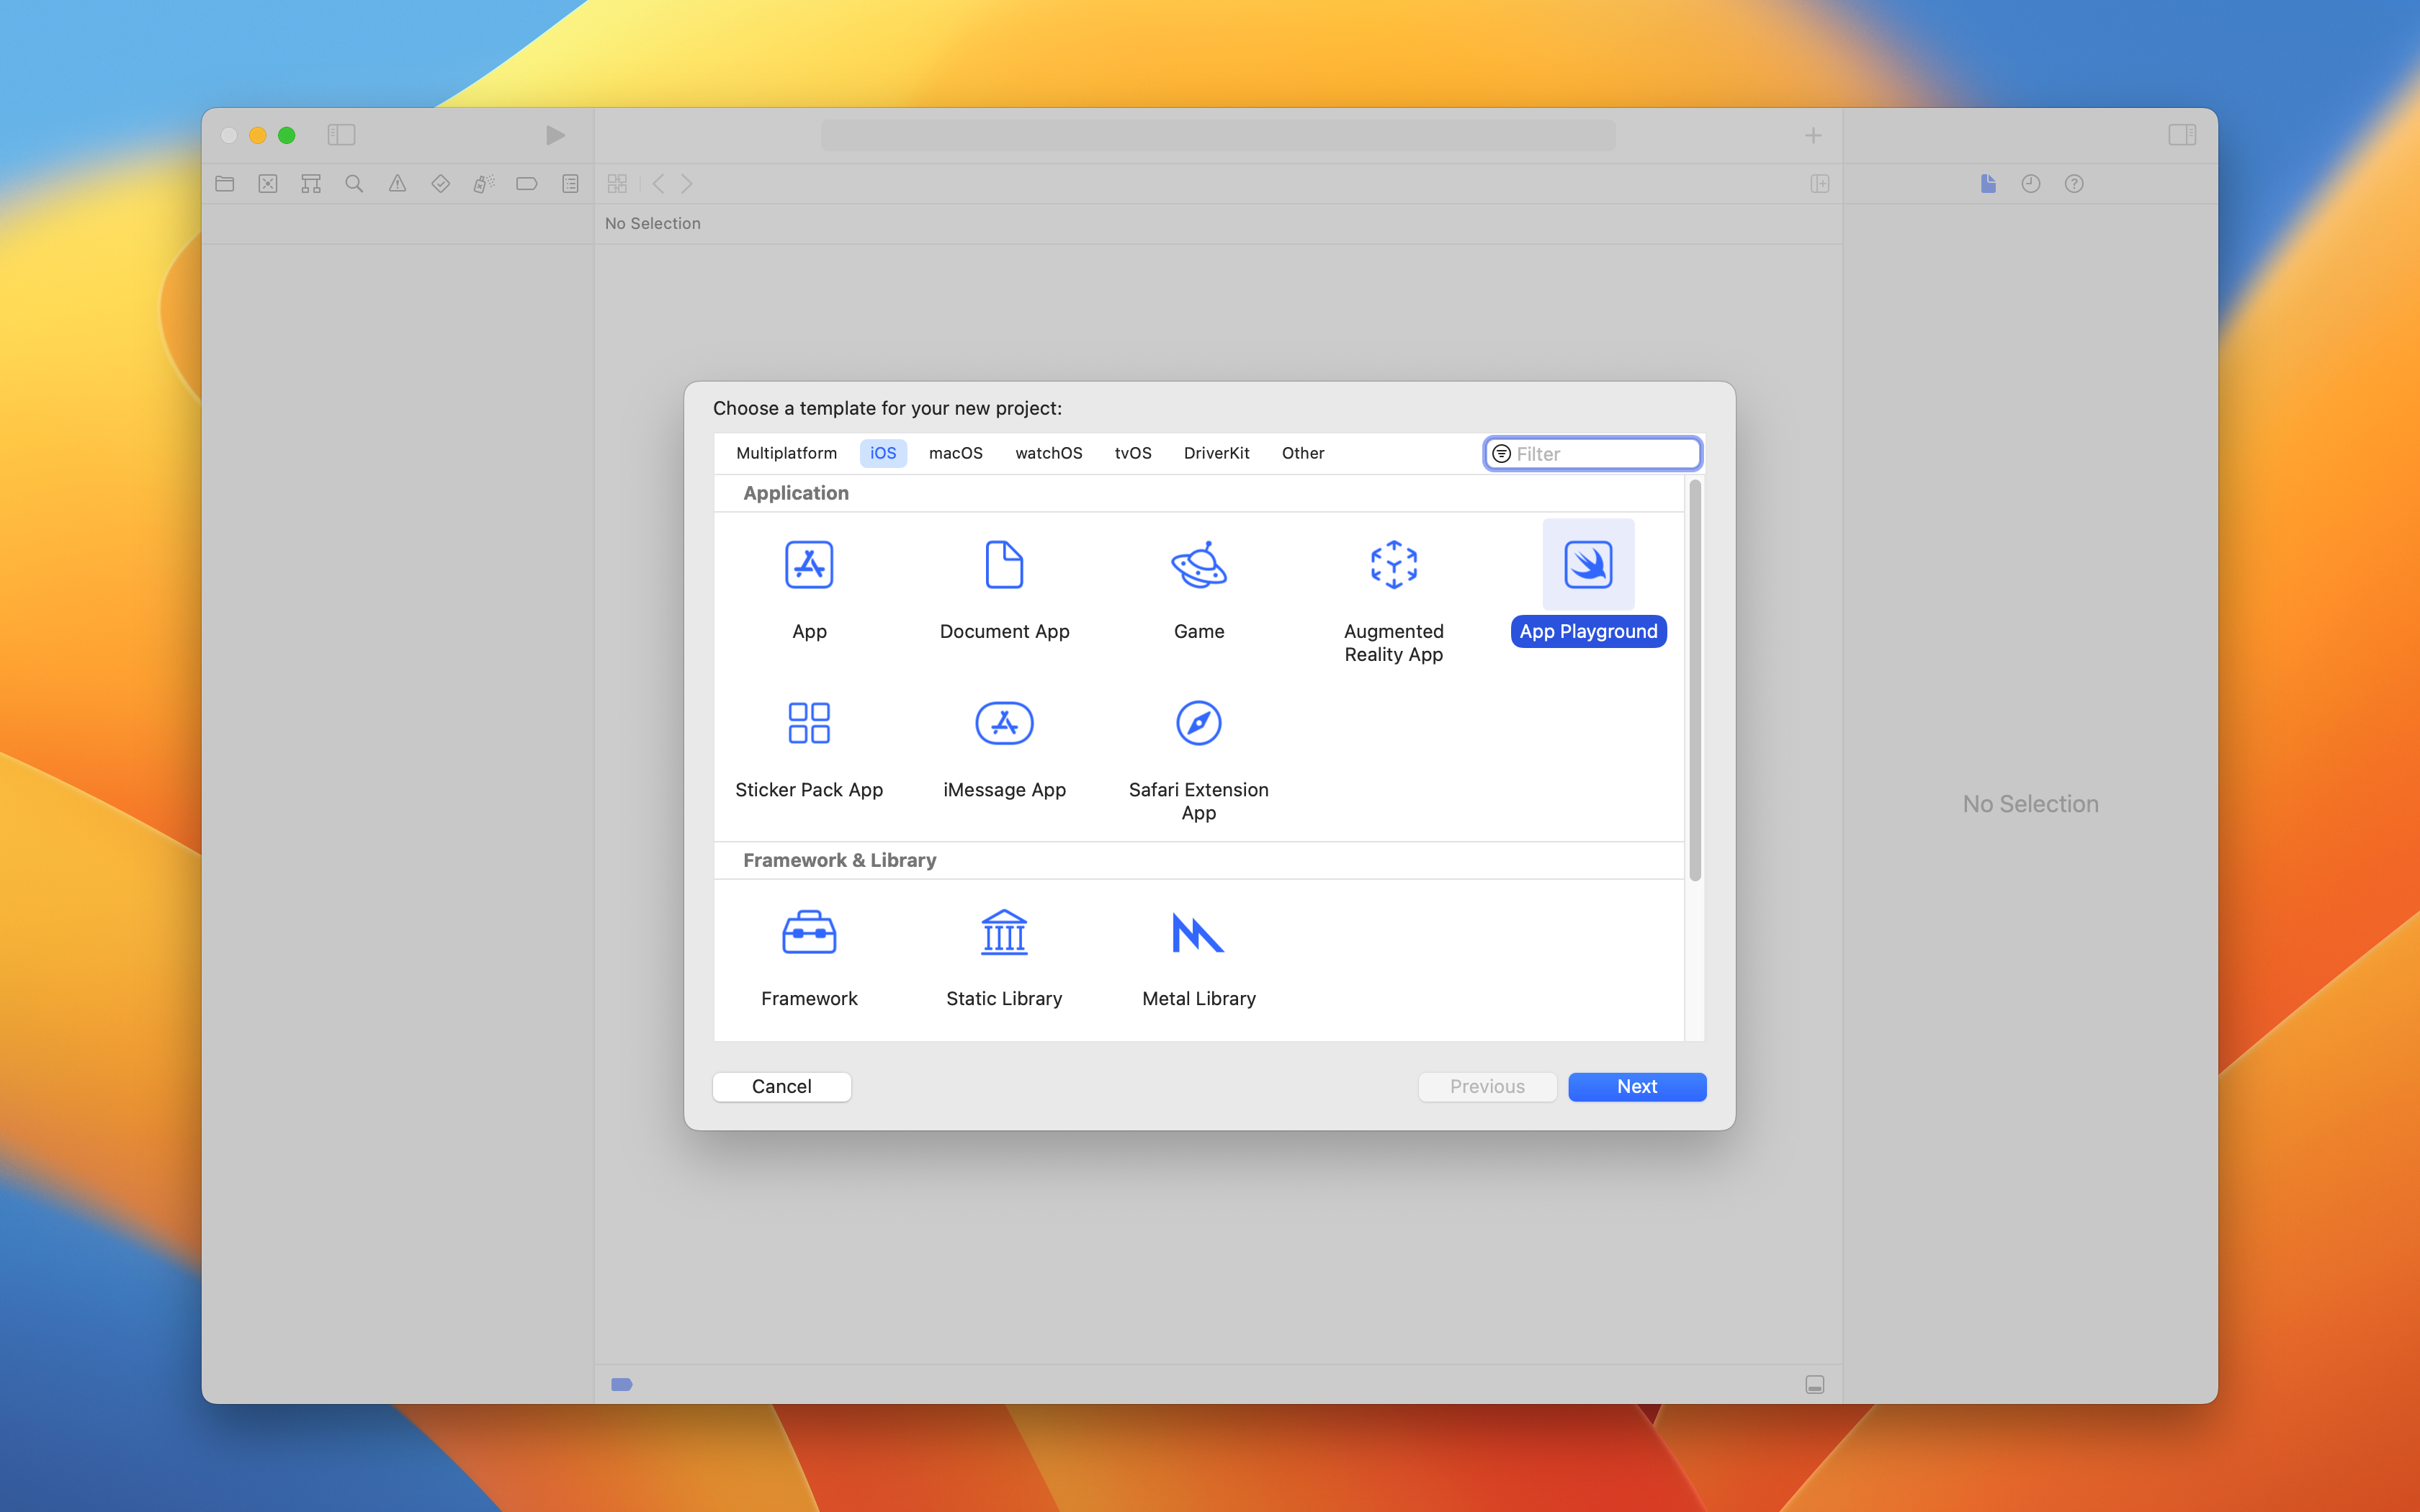Pick the Safari Extension App template
Viewport: 2420px width, 1512px height.
click(1198, 723)
